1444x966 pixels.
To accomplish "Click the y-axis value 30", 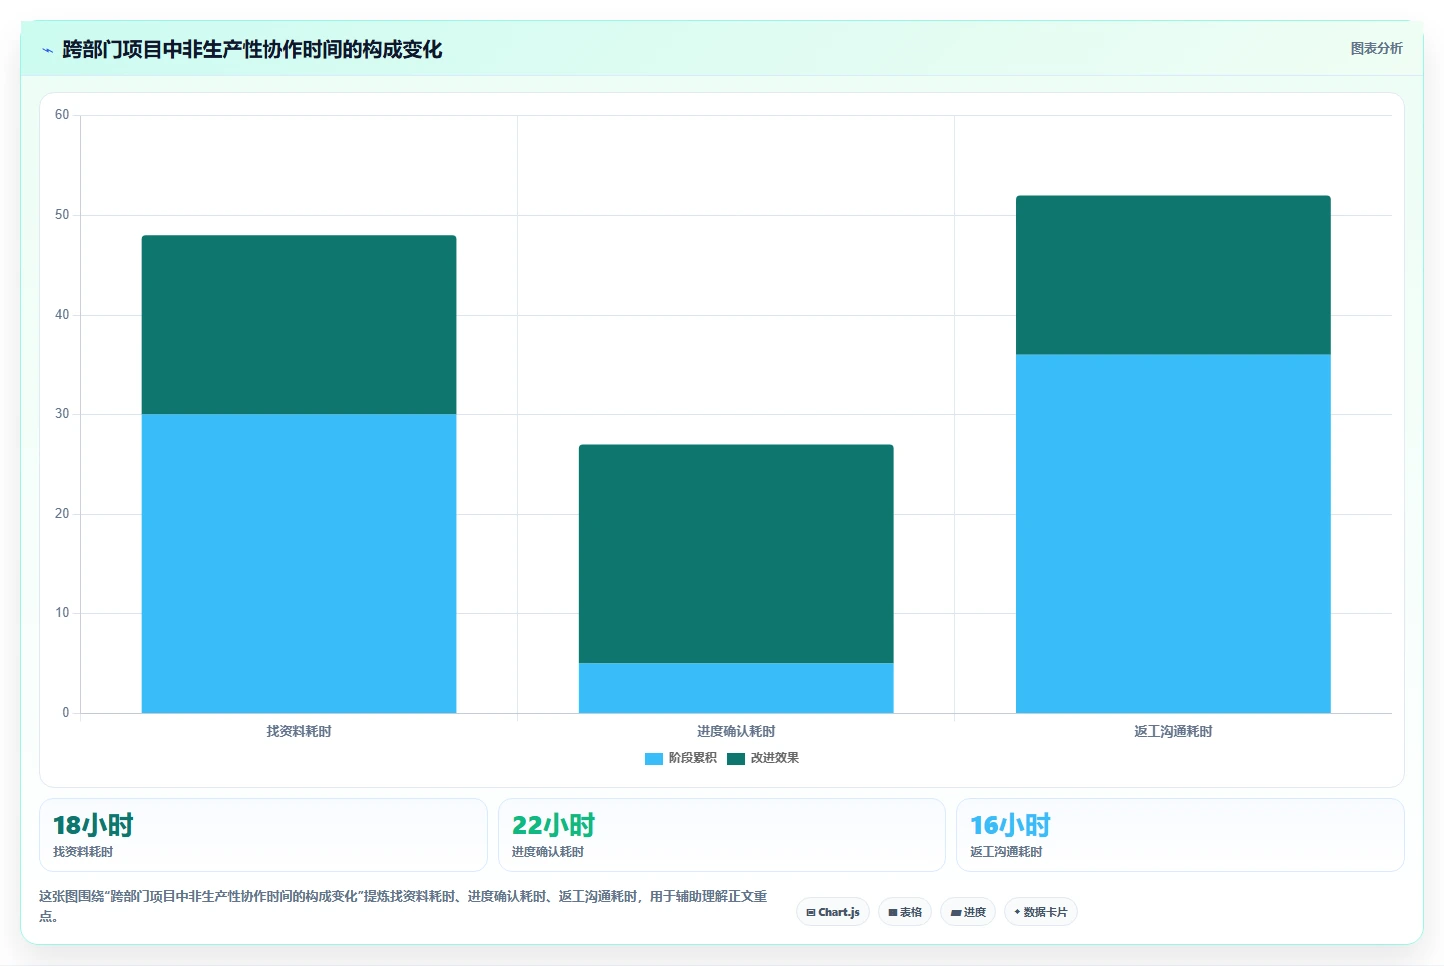I will [x=62, y=414].
